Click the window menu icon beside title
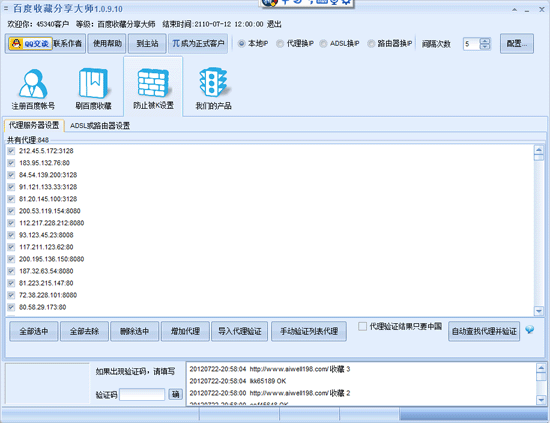The width and height of the screenshot is (550, 423). click(6, 8)
